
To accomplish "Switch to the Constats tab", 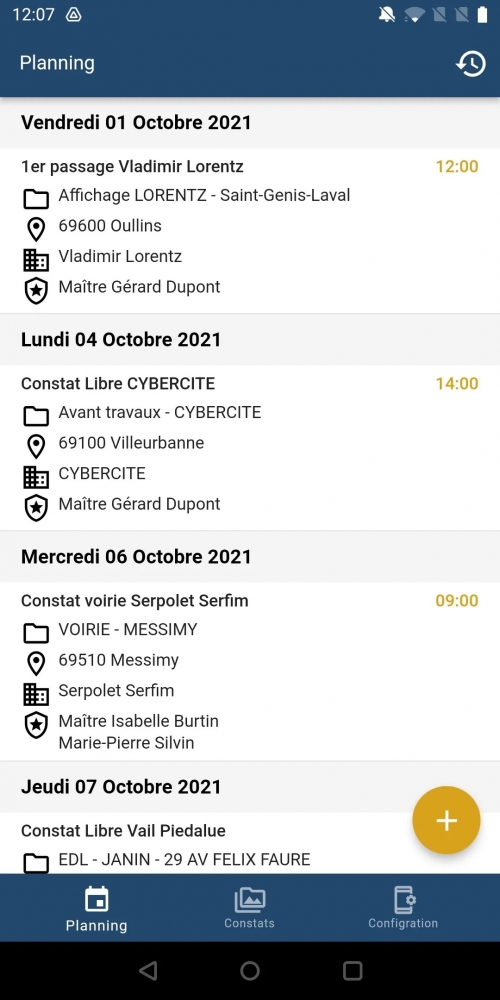I will point(249,908).
